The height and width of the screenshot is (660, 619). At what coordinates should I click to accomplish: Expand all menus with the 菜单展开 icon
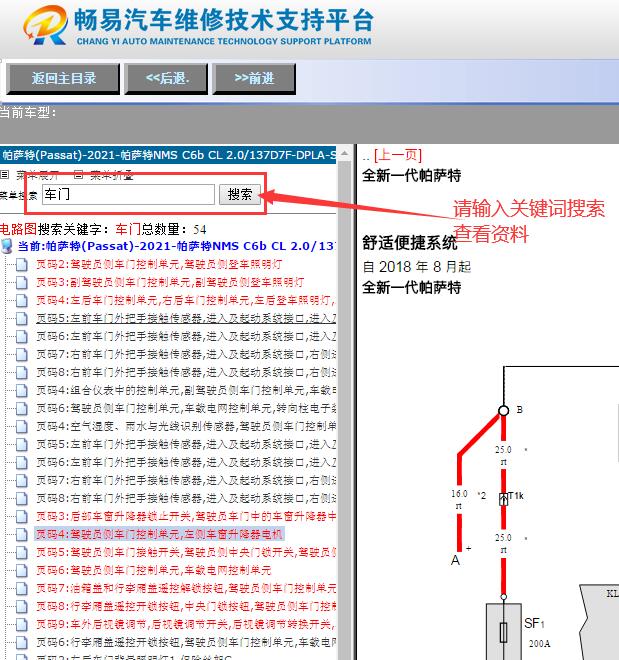coord(5,174)
